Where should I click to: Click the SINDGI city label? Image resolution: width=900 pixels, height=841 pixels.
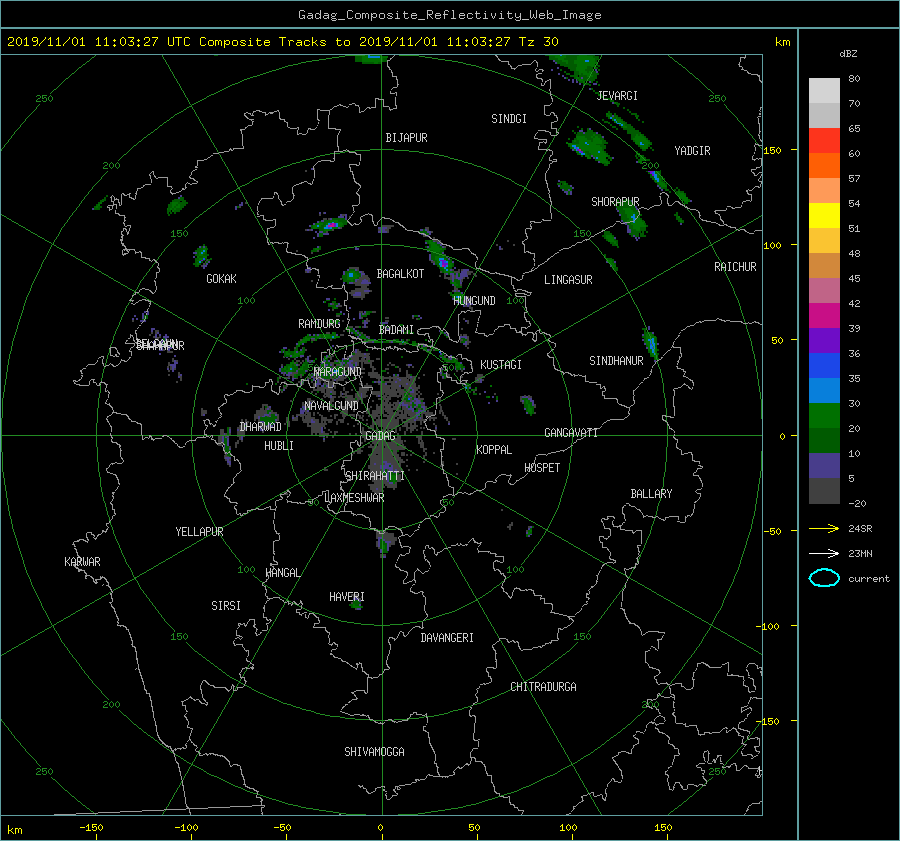click(509, 119)
